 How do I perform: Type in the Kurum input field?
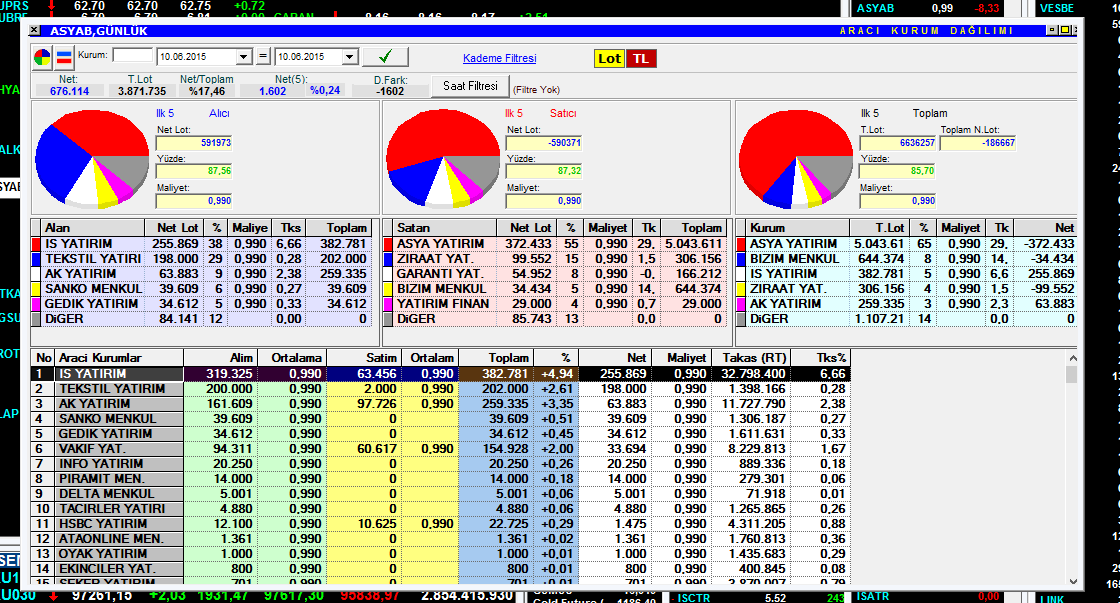coord(132,56)
